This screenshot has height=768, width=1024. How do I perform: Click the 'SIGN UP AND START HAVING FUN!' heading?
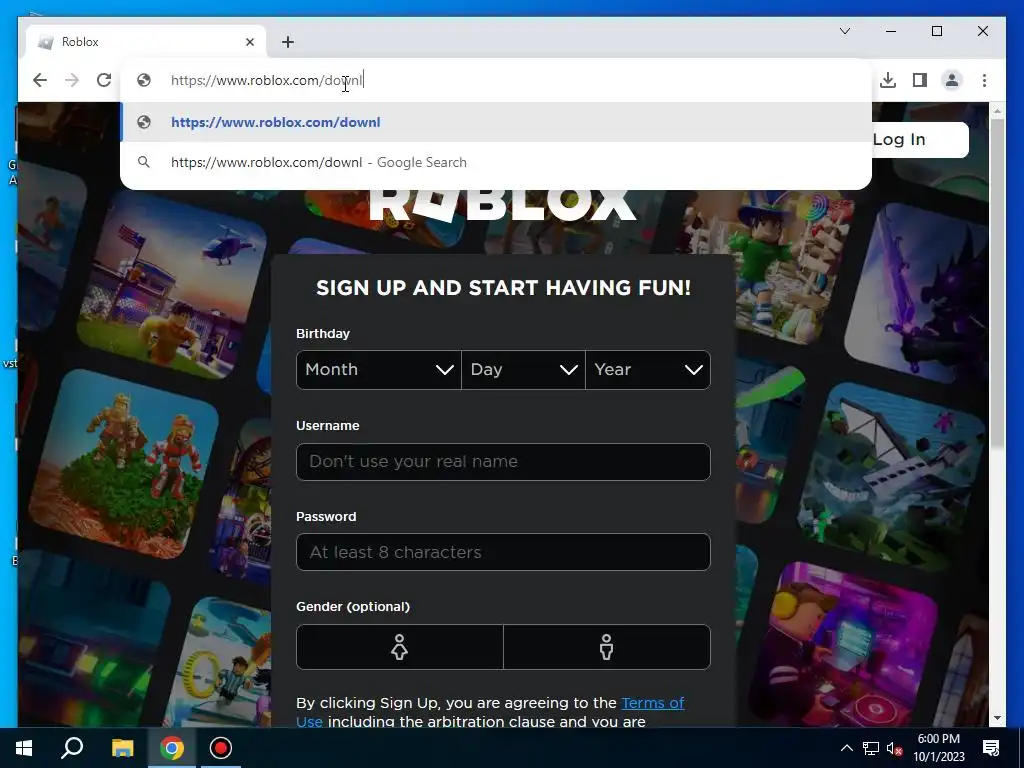tap(503, 288)
